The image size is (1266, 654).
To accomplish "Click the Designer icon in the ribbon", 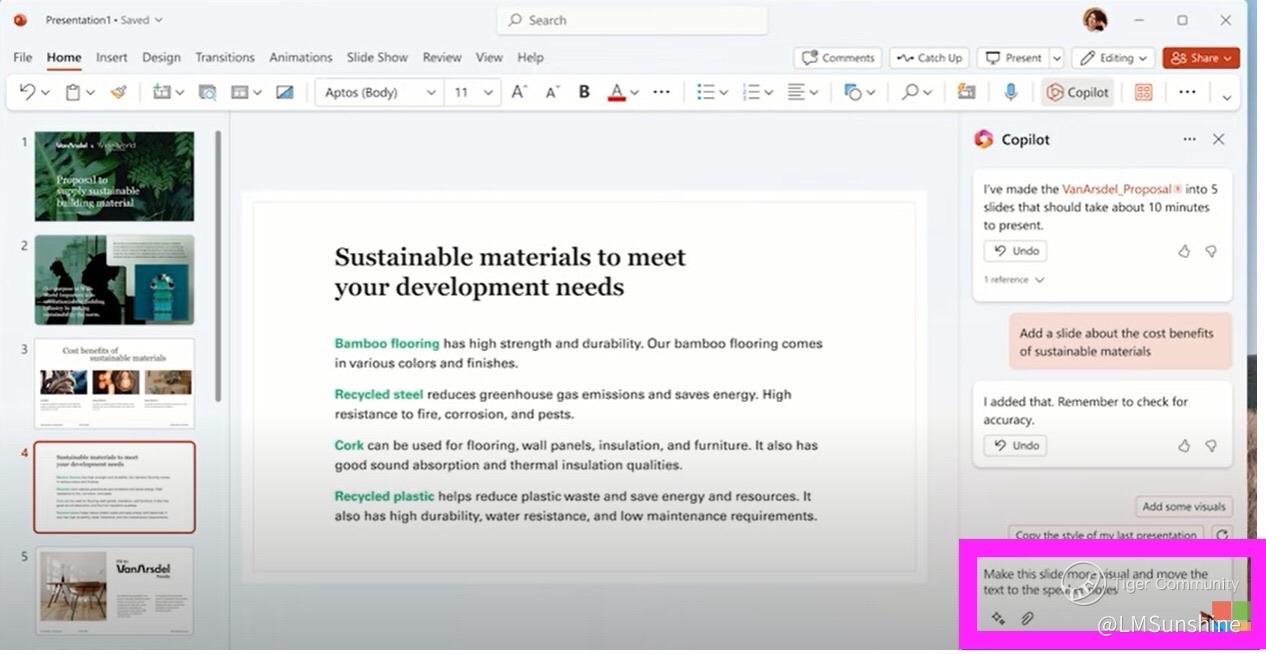I will coord(1143,92).
